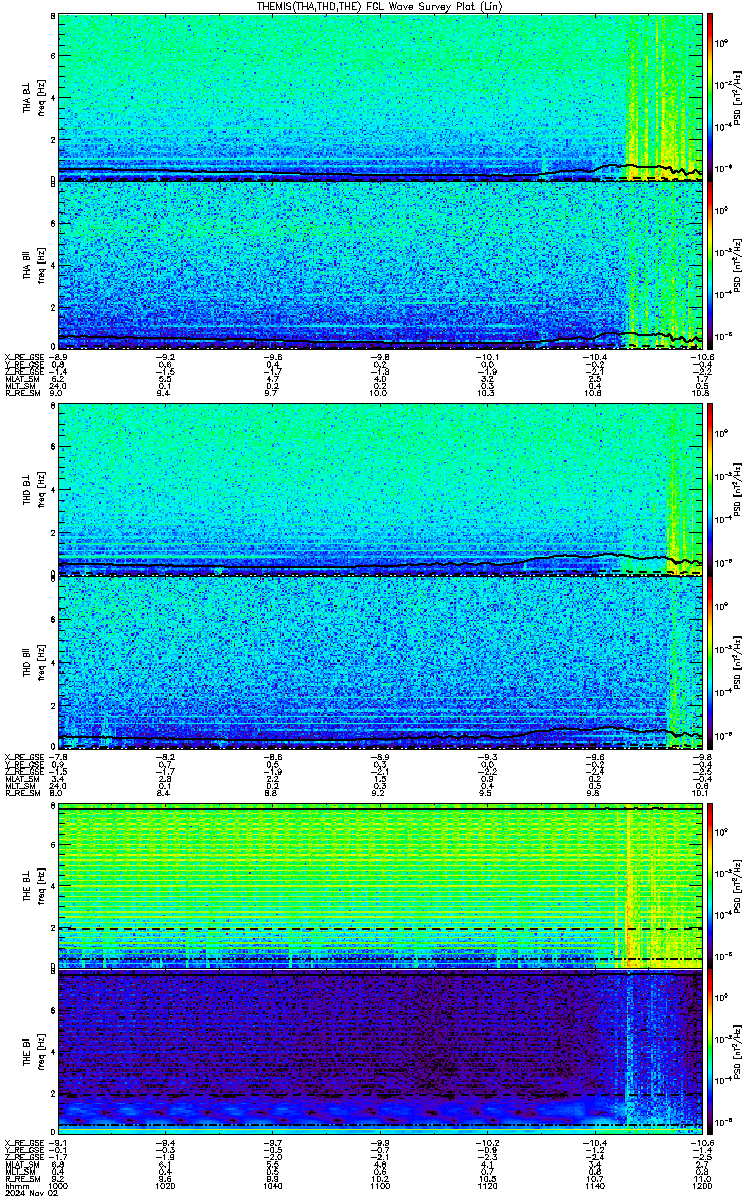
Task: Click the THD B-parallel spectrogram panel
Action: [381, 661]
